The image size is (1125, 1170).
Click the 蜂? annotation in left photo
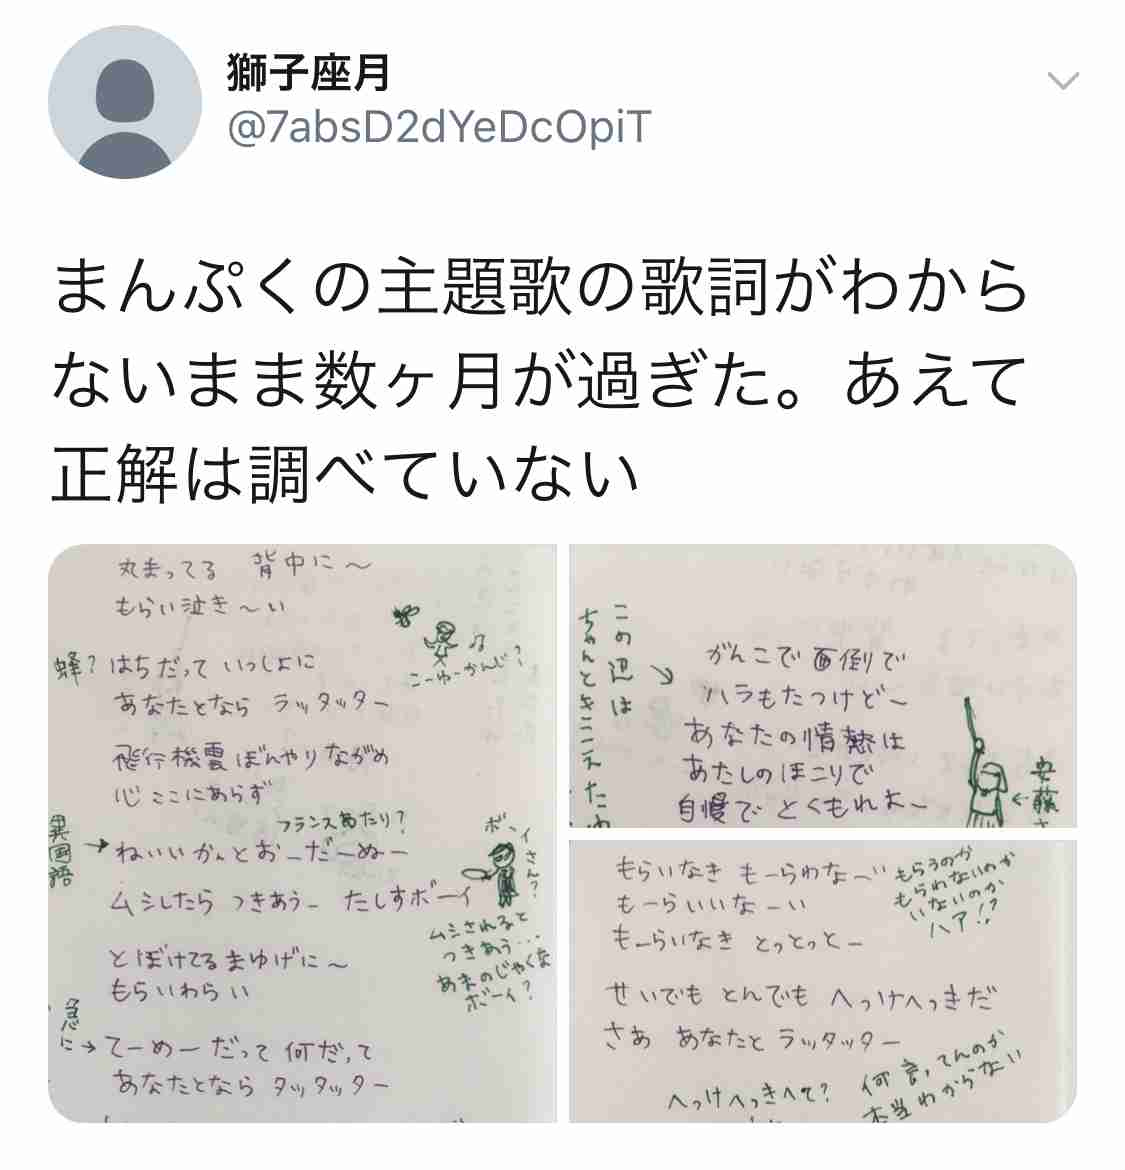[x=76, y=666]
